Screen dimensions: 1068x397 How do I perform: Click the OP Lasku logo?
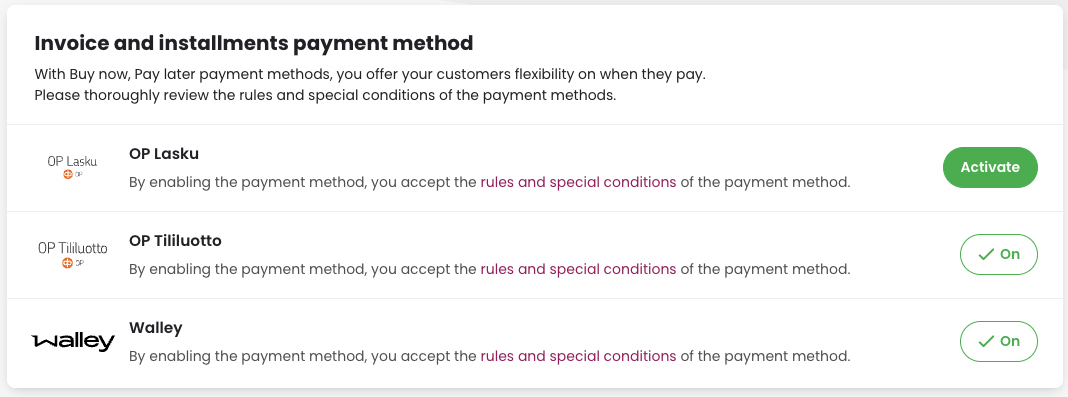[72, 168]
